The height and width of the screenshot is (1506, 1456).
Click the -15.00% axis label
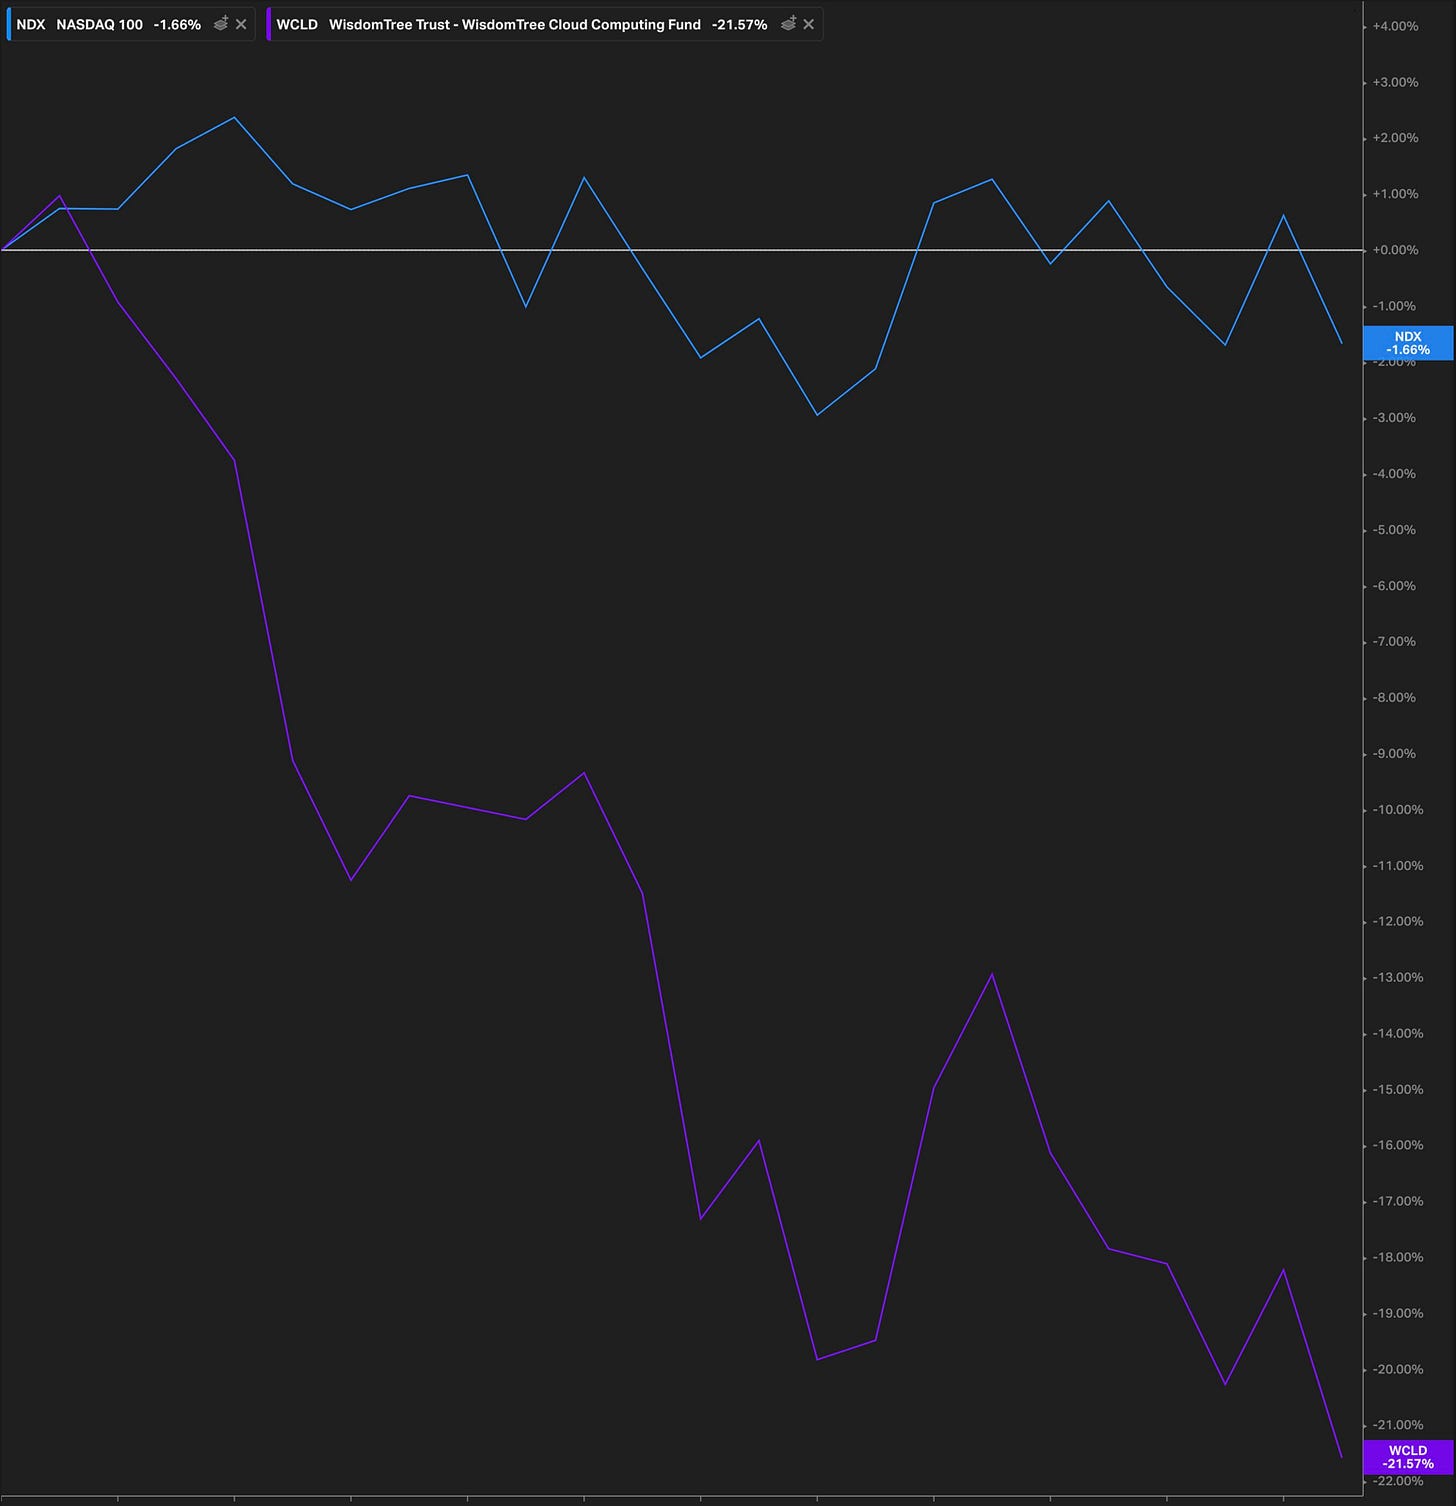click(x=1396, y=1089)
